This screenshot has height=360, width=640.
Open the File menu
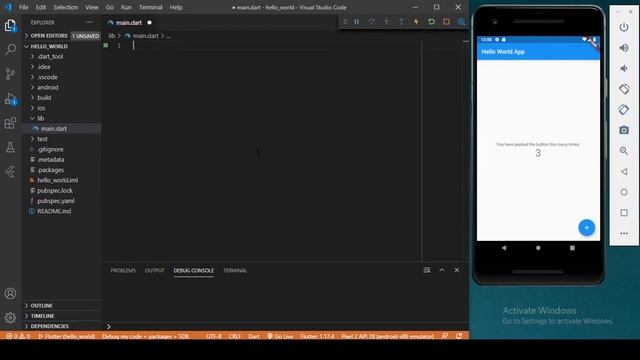[x=24, y=7]
